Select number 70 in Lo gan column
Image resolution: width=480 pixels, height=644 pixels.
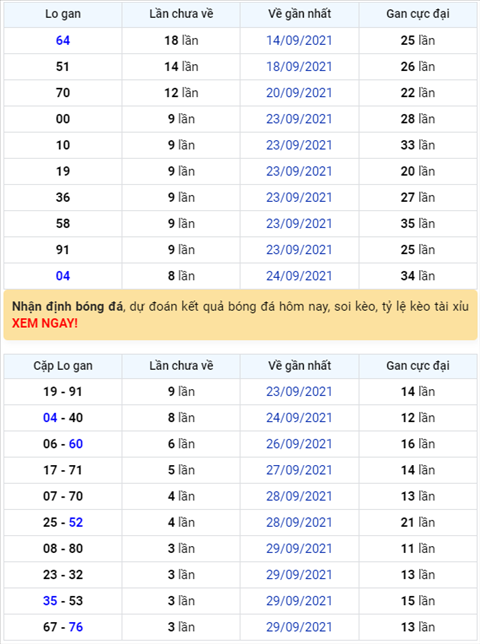[x=63, y=93]
